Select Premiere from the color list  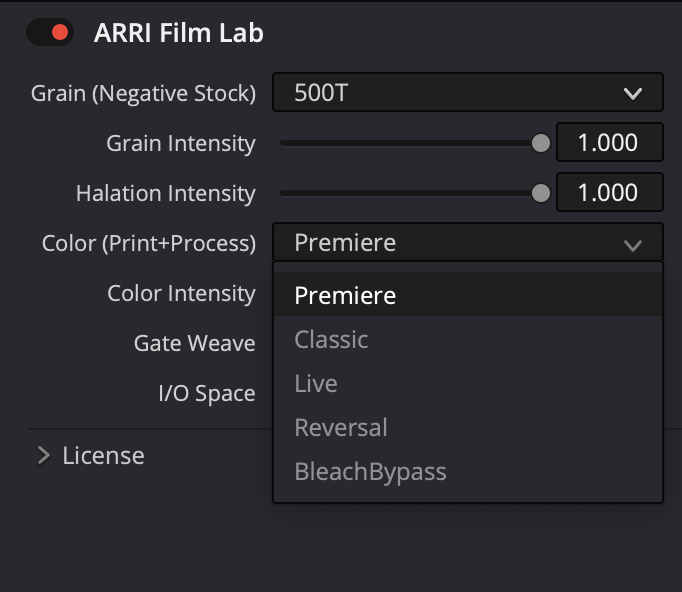345,296
